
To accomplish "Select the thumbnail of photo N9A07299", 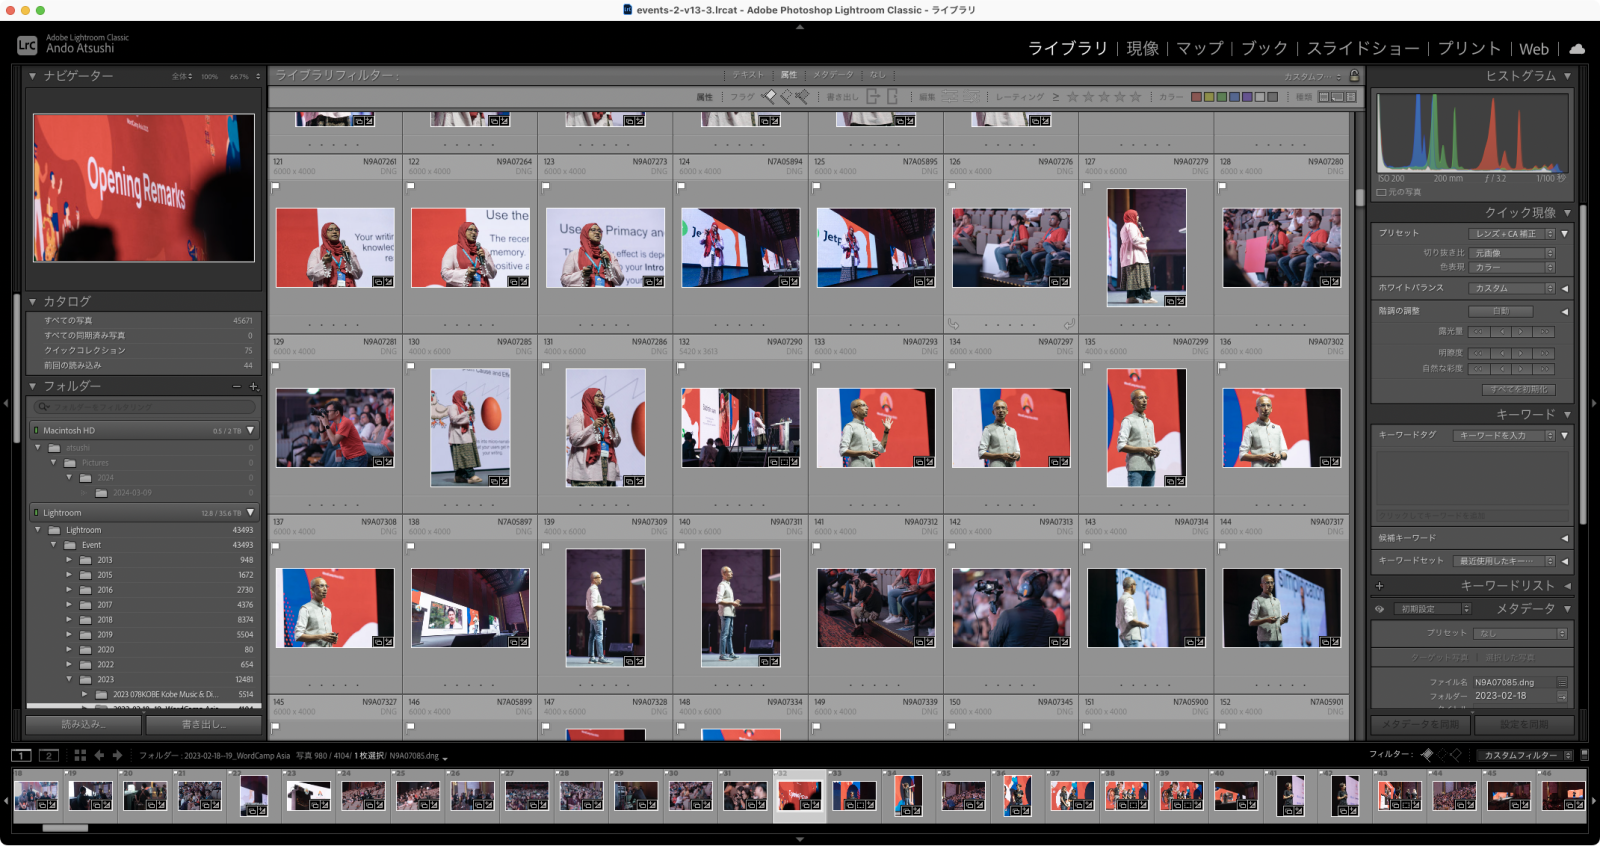I will 1146,428.
